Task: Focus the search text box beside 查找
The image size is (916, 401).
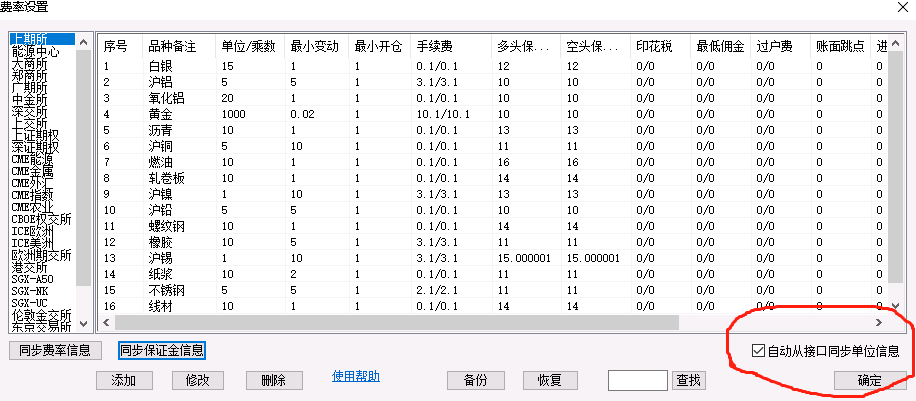Action: click(637, 380)
